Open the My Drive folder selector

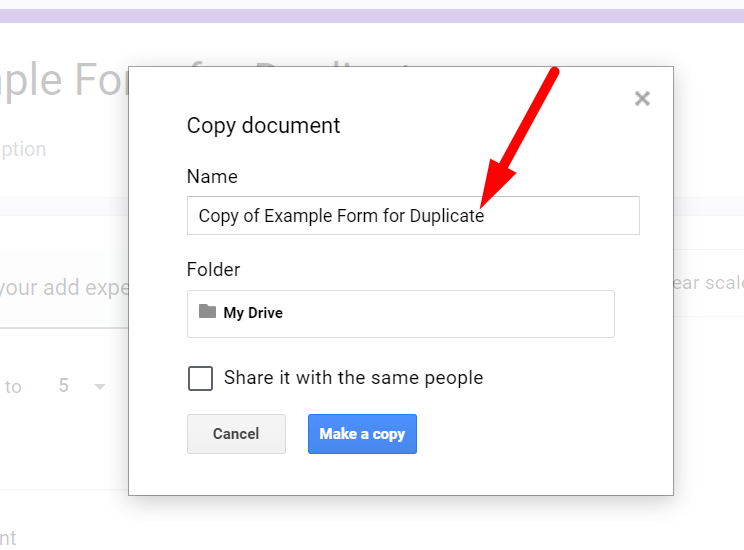click(400, 313)
